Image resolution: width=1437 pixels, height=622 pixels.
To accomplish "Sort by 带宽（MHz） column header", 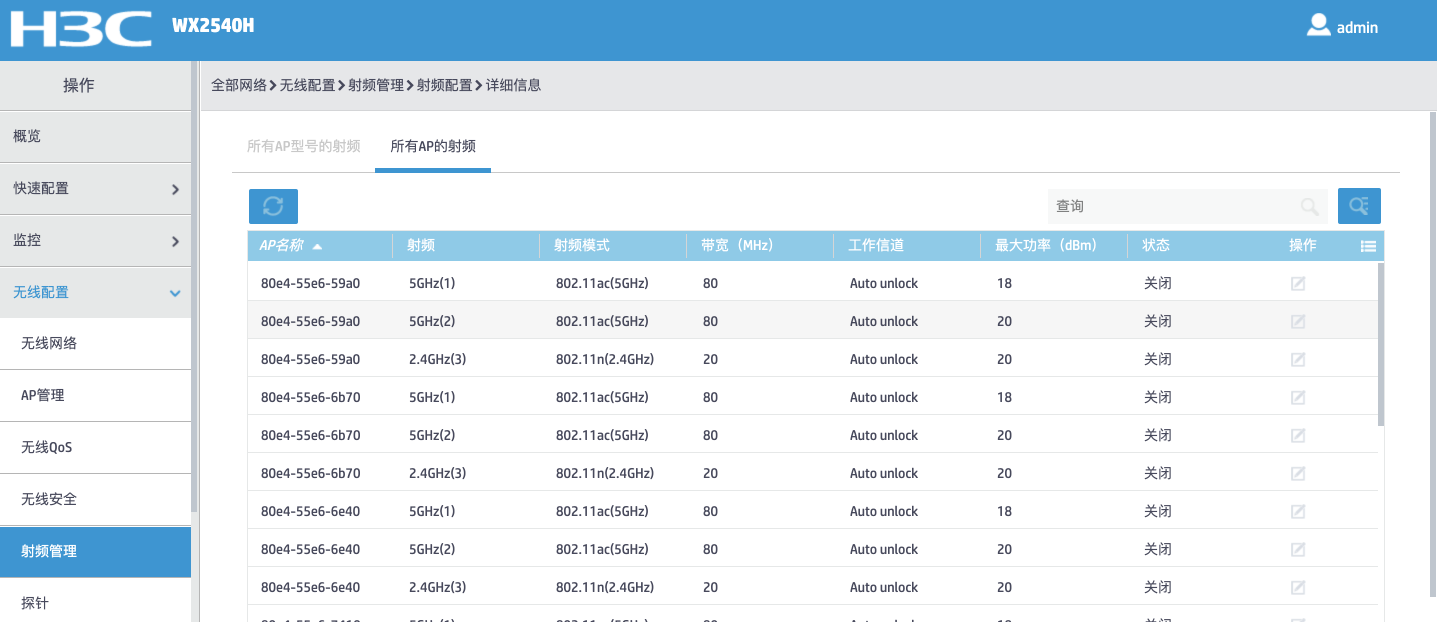I will click(x=761, y=246).
